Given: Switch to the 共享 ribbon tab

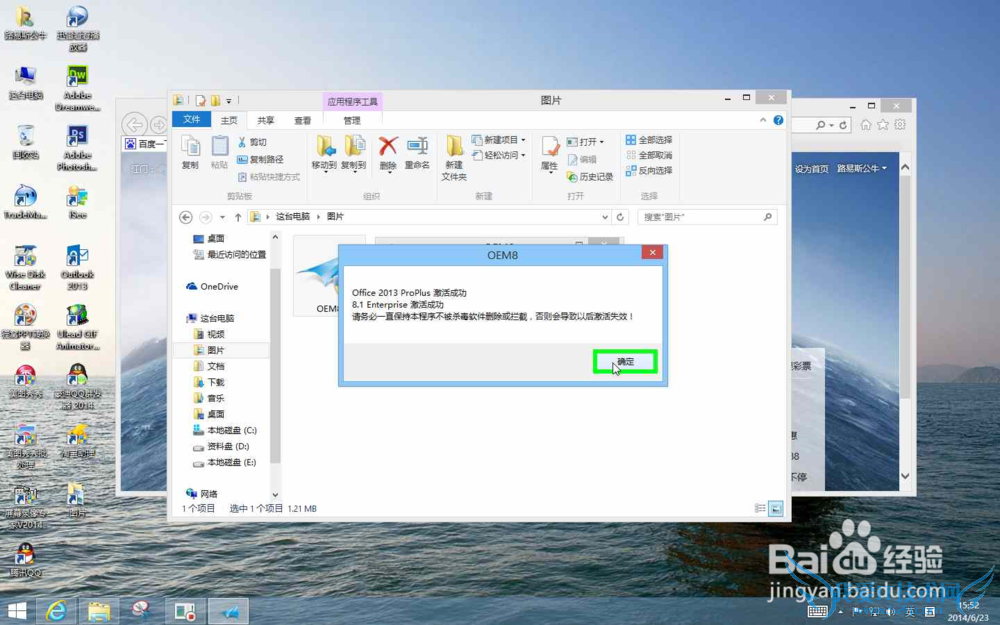Looking at the screenshot, I should 266,120.
